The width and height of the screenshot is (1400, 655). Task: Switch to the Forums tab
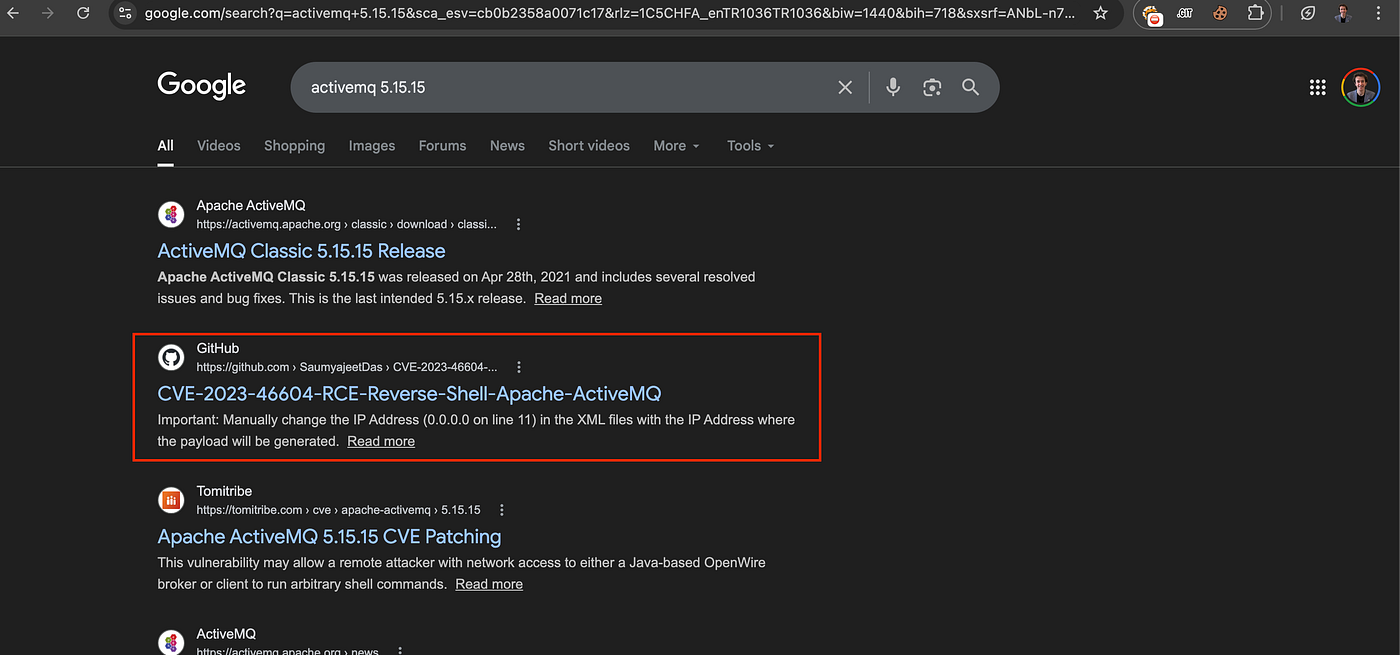(443, 146)
